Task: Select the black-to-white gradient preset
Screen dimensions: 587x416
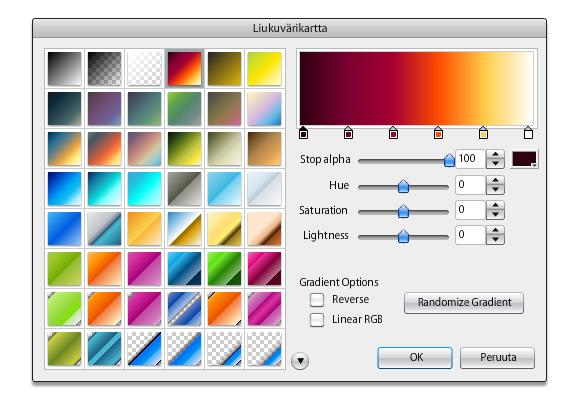Action: 64,69
